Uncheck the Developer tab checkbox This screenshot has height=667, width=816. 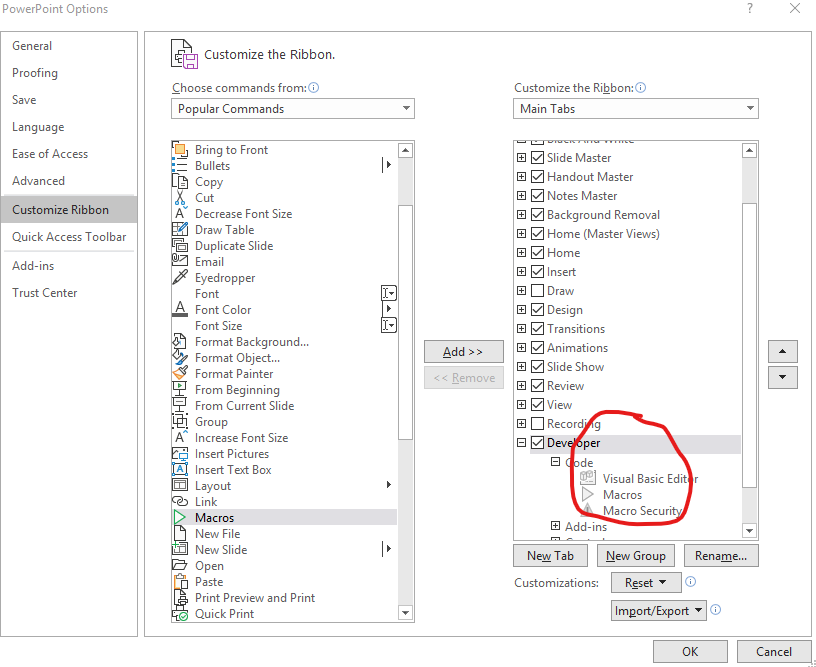pos(537,443)
